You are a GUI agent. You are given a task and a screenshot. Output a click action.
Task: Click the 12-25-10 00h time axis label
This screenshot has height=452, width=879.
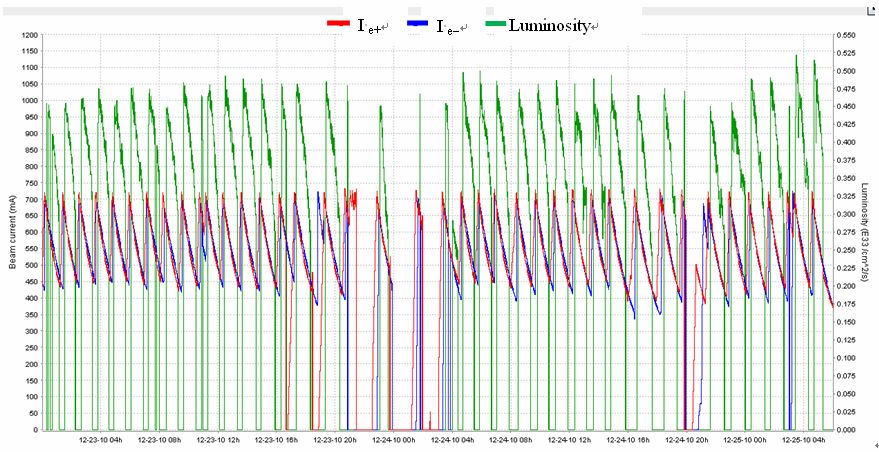(x=745, y=439)
